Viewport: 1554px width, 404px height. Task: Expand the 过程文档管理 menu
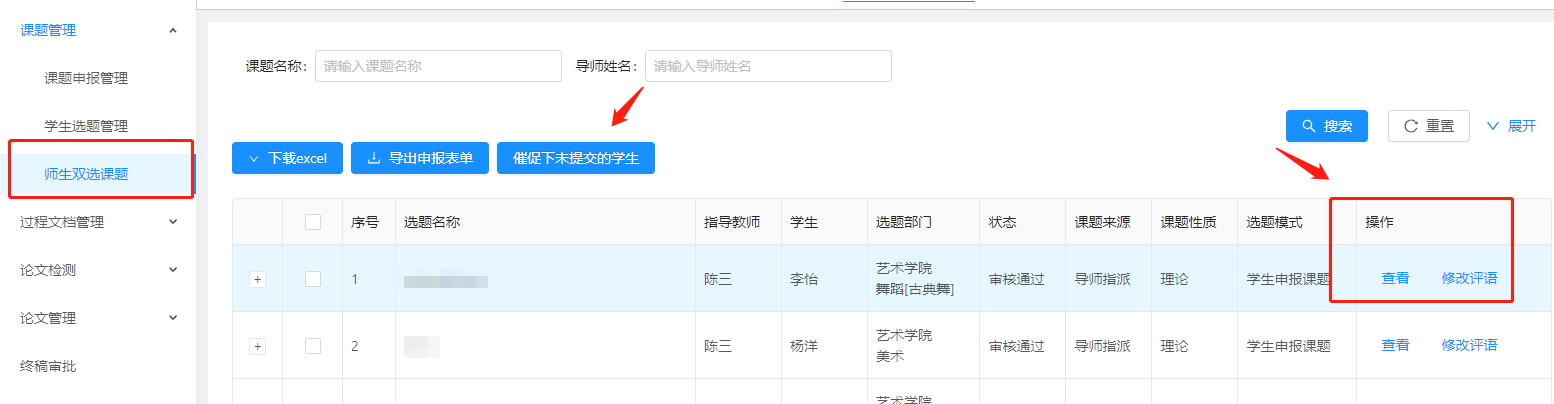pyautogui.click(x=173, y=222)
